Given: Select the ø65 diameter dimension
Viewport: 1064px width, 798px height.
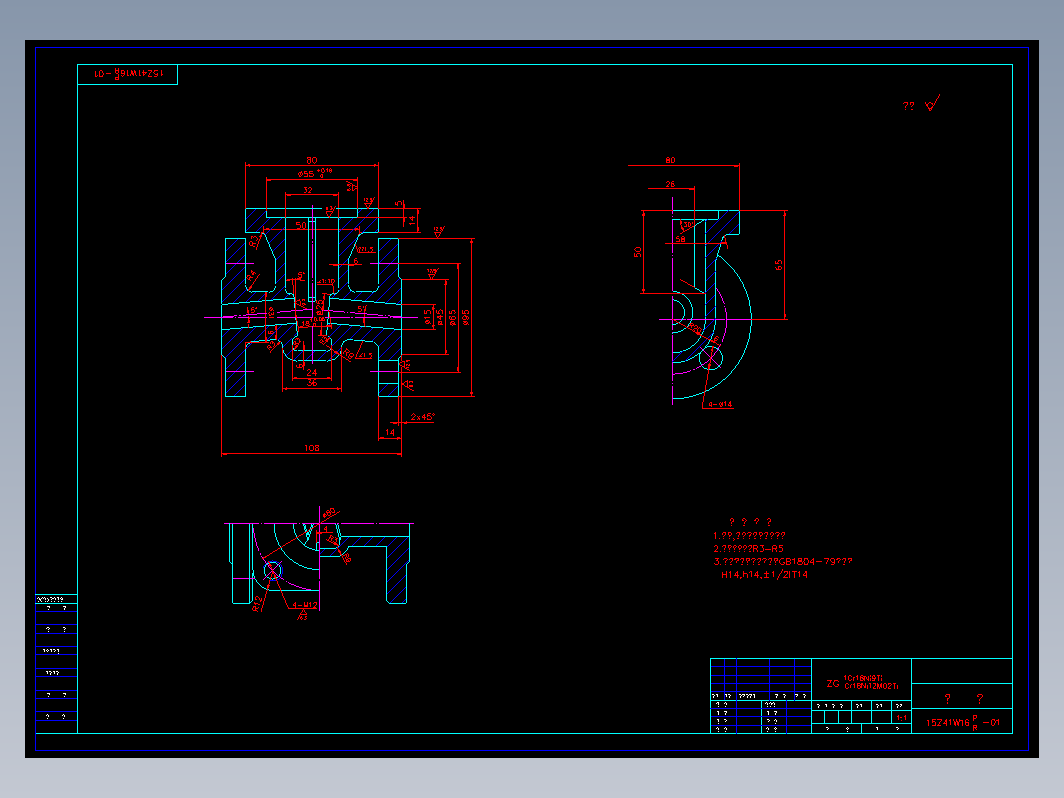Looking at the screenshot, I should tap(453, 318).
